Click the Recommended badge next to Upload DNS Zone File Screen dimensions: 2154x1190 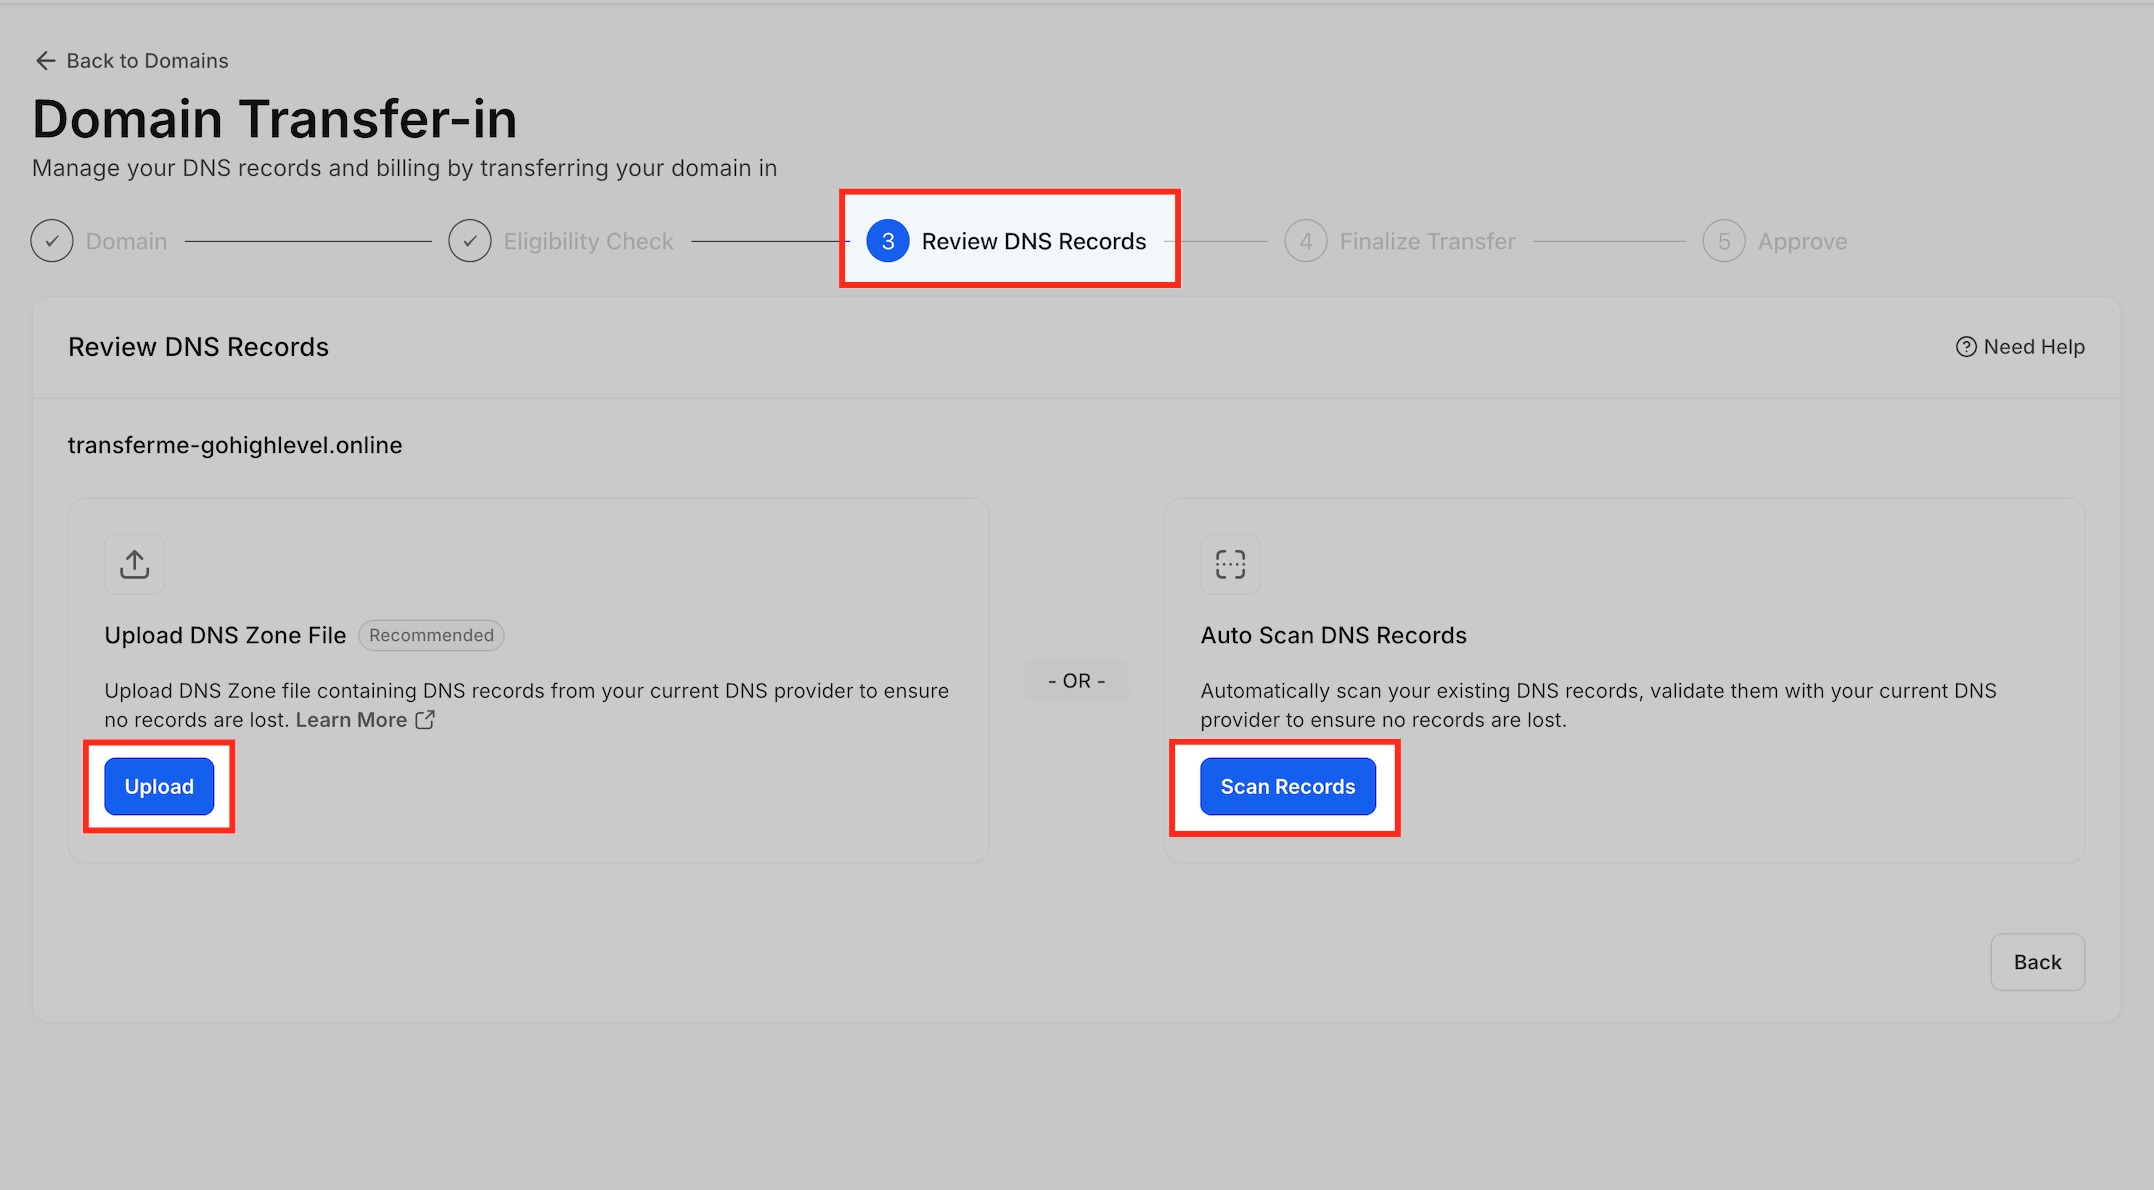pos(431,635)
